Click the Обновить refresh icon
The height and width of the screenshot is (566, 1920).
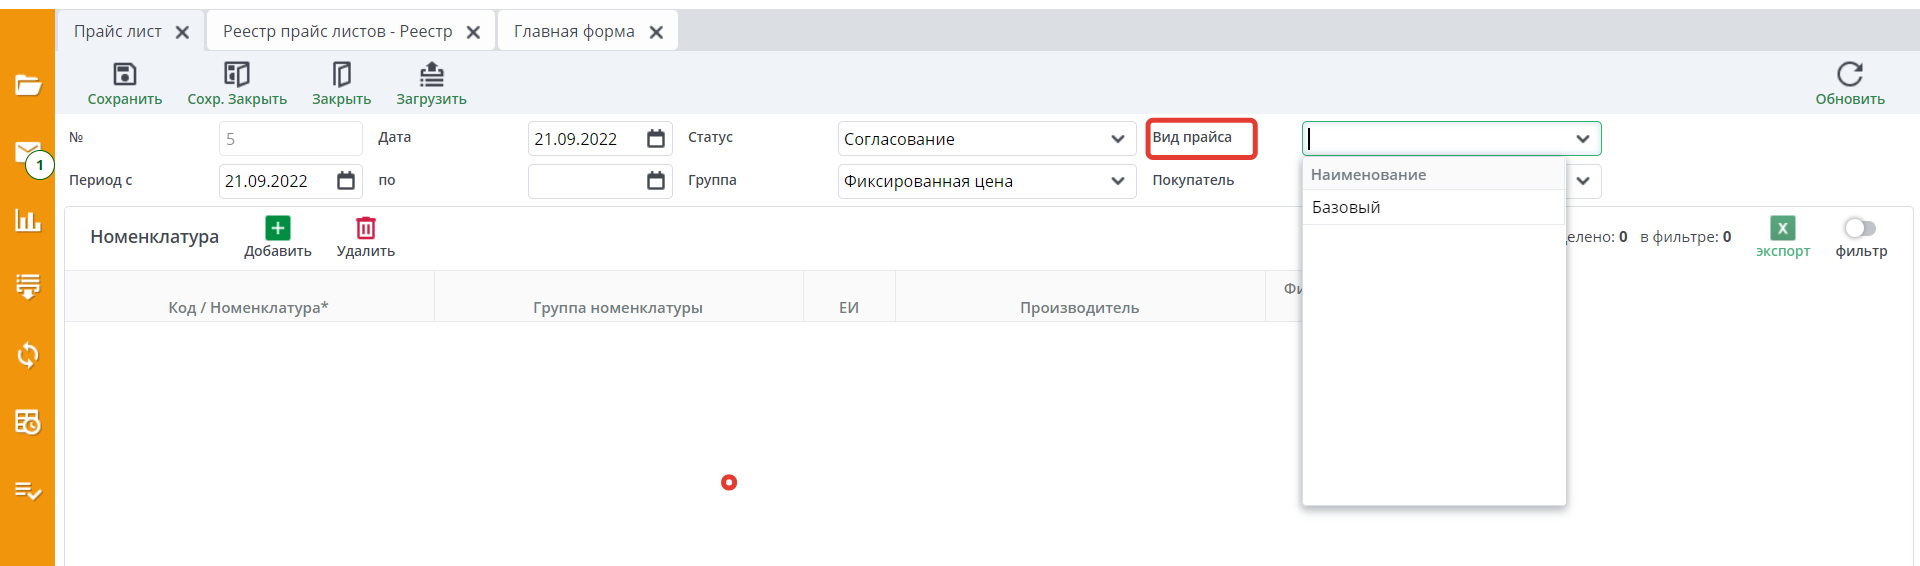[x=1849, y=74]
